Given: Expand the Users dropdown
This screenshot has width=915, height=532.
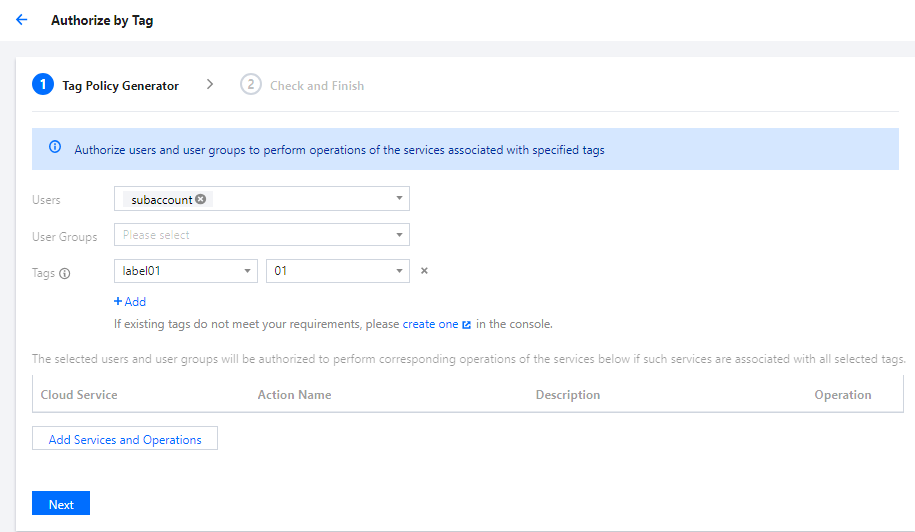Looking at the screenshot, I should coord(400,198).
